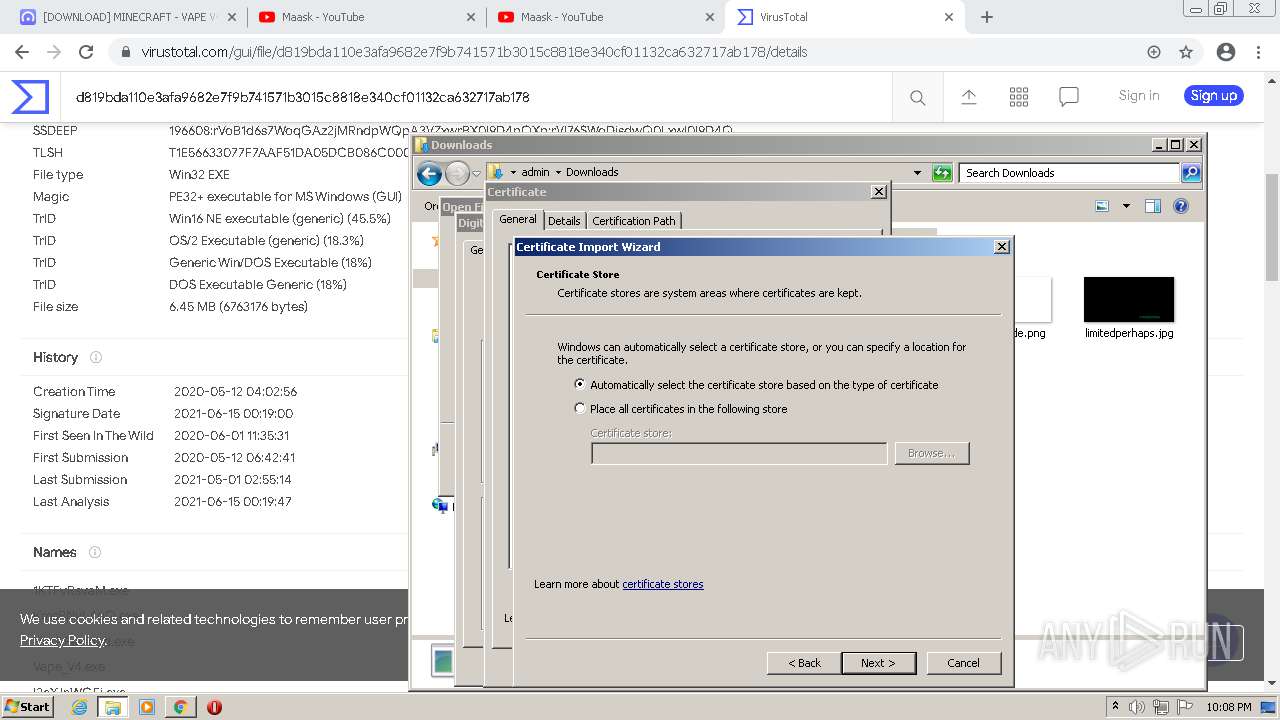Open Windows Explorer taskbar button

pos(113,707)
